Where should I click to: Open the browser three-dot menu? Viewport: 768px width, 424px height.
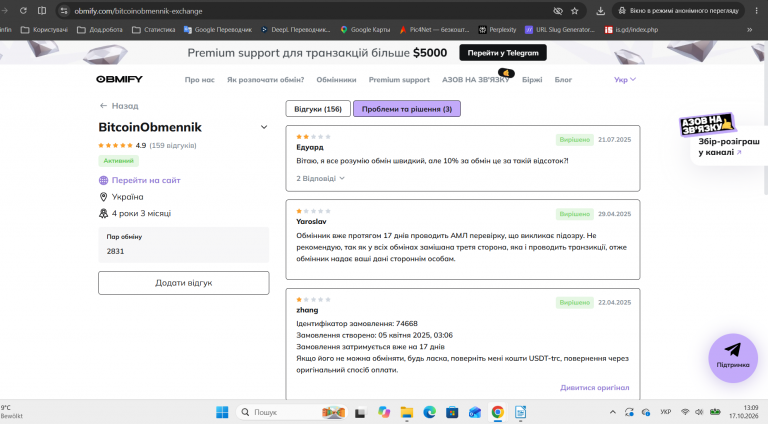click(x=758, y=11)
